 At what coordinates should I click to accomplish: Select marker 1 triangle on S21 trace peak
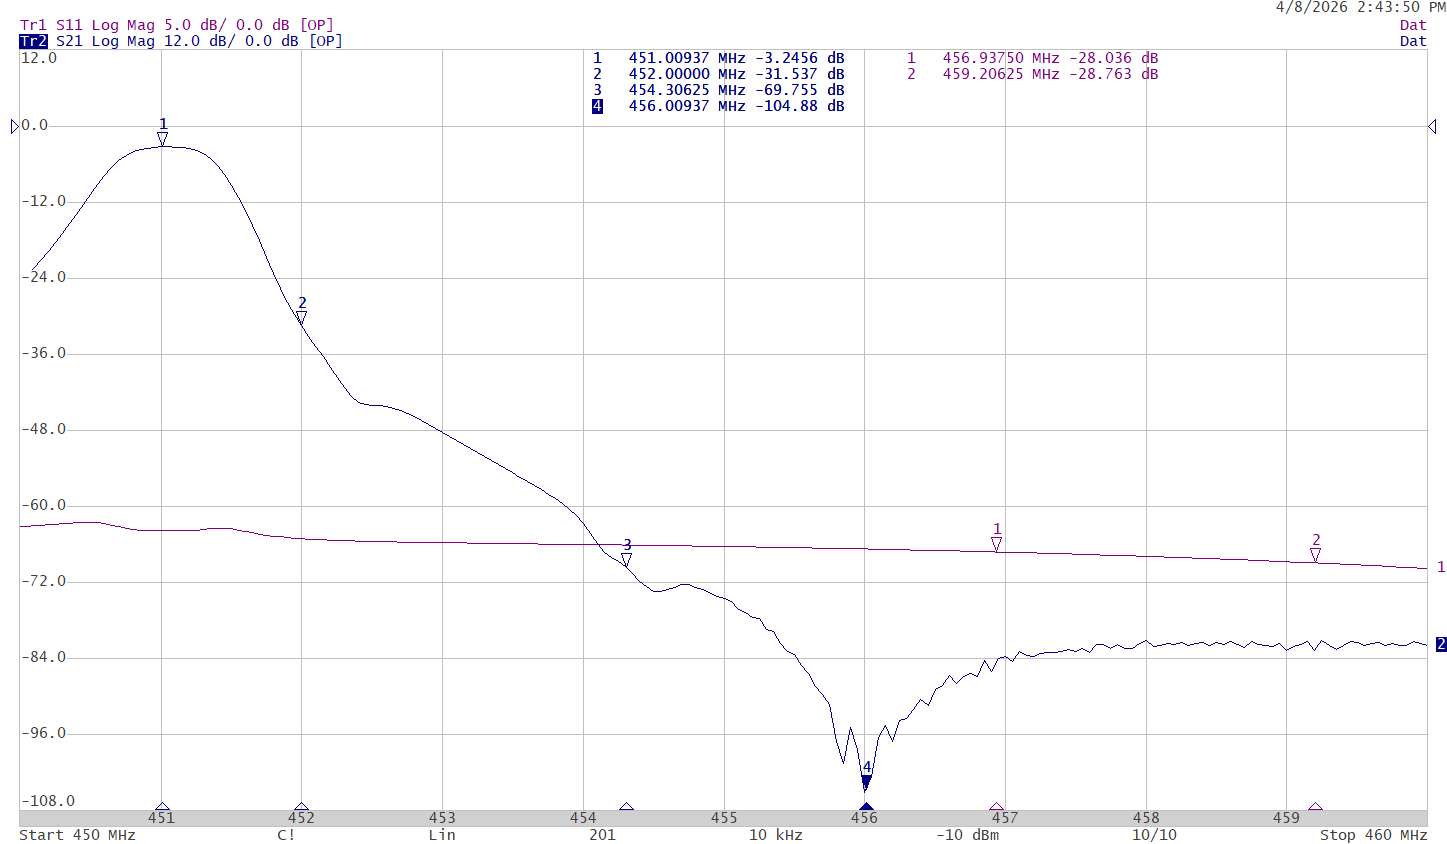coord(162,139)
